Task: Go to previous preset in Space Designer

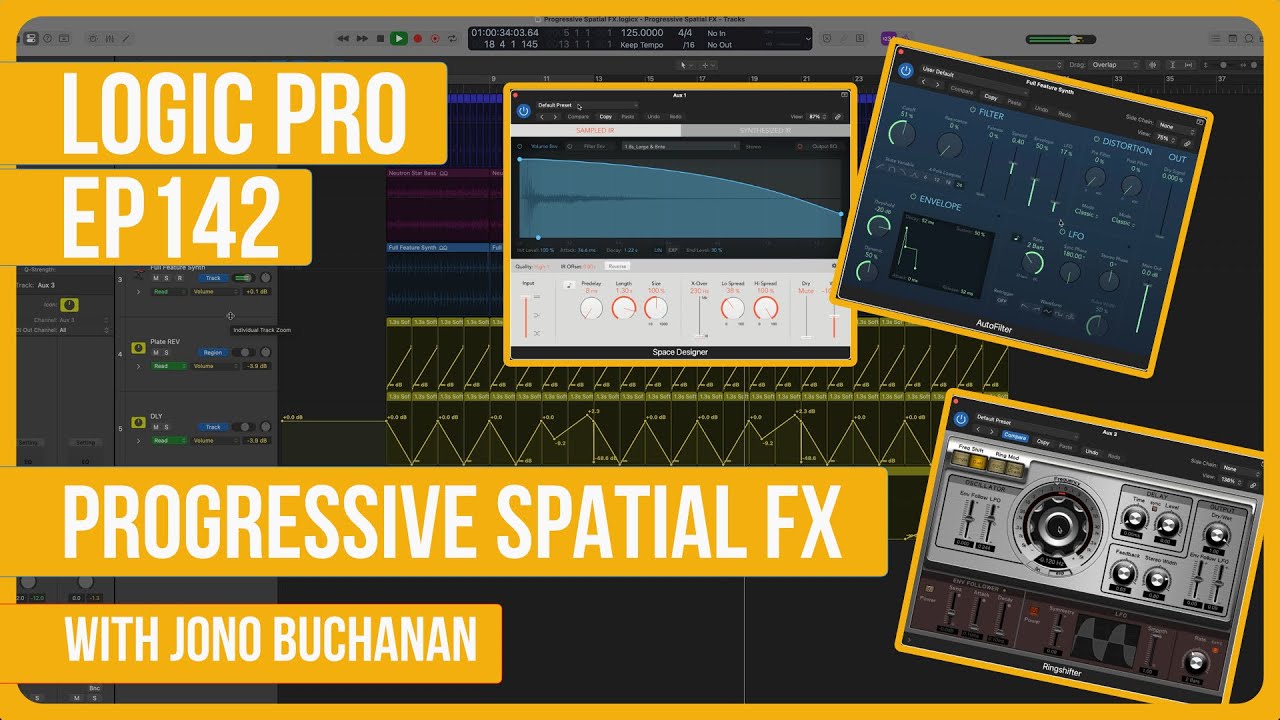Action: tap(542, 117)
